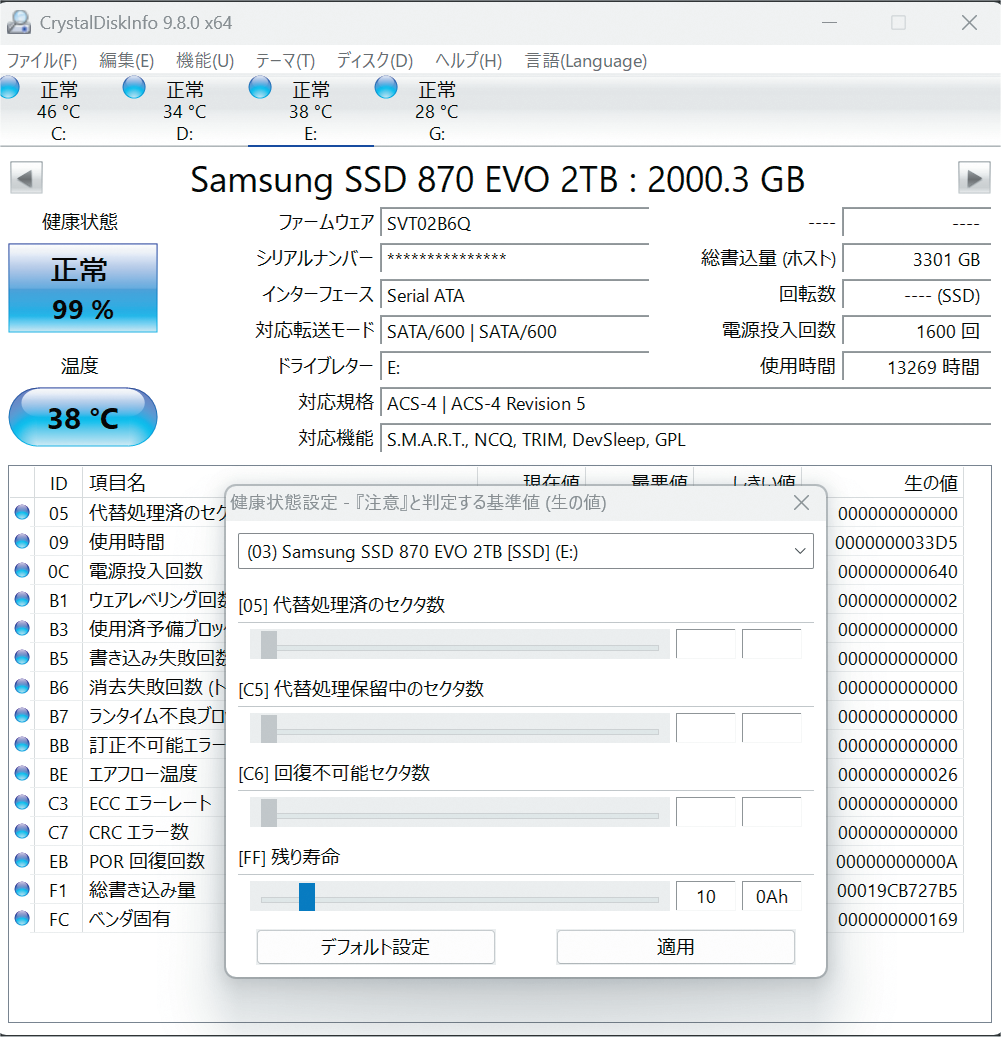Viewport: 1001px width, 1037px height.
Task: Go to next disk with right arrow
Action: tap(974, 178)
